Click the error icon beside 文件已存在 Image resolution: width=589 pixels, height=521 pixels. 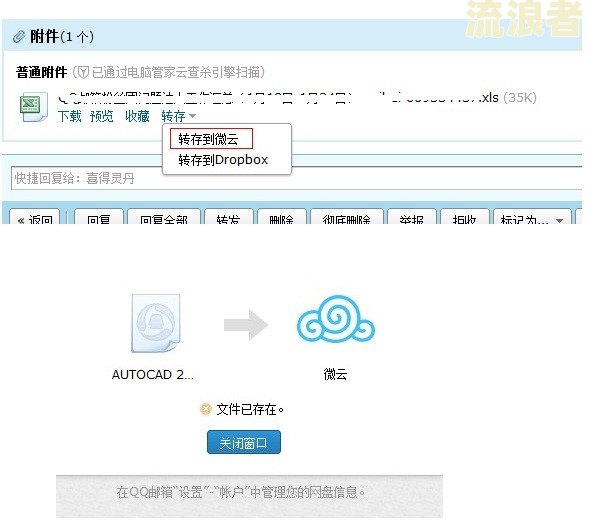point(205,409)
